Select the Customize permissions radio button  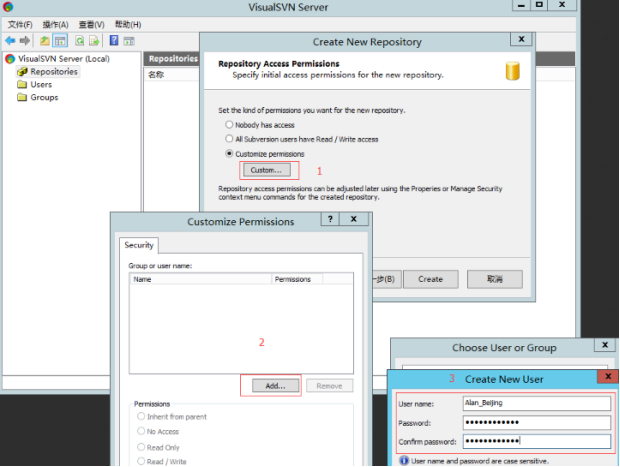[x=229, y=153]
